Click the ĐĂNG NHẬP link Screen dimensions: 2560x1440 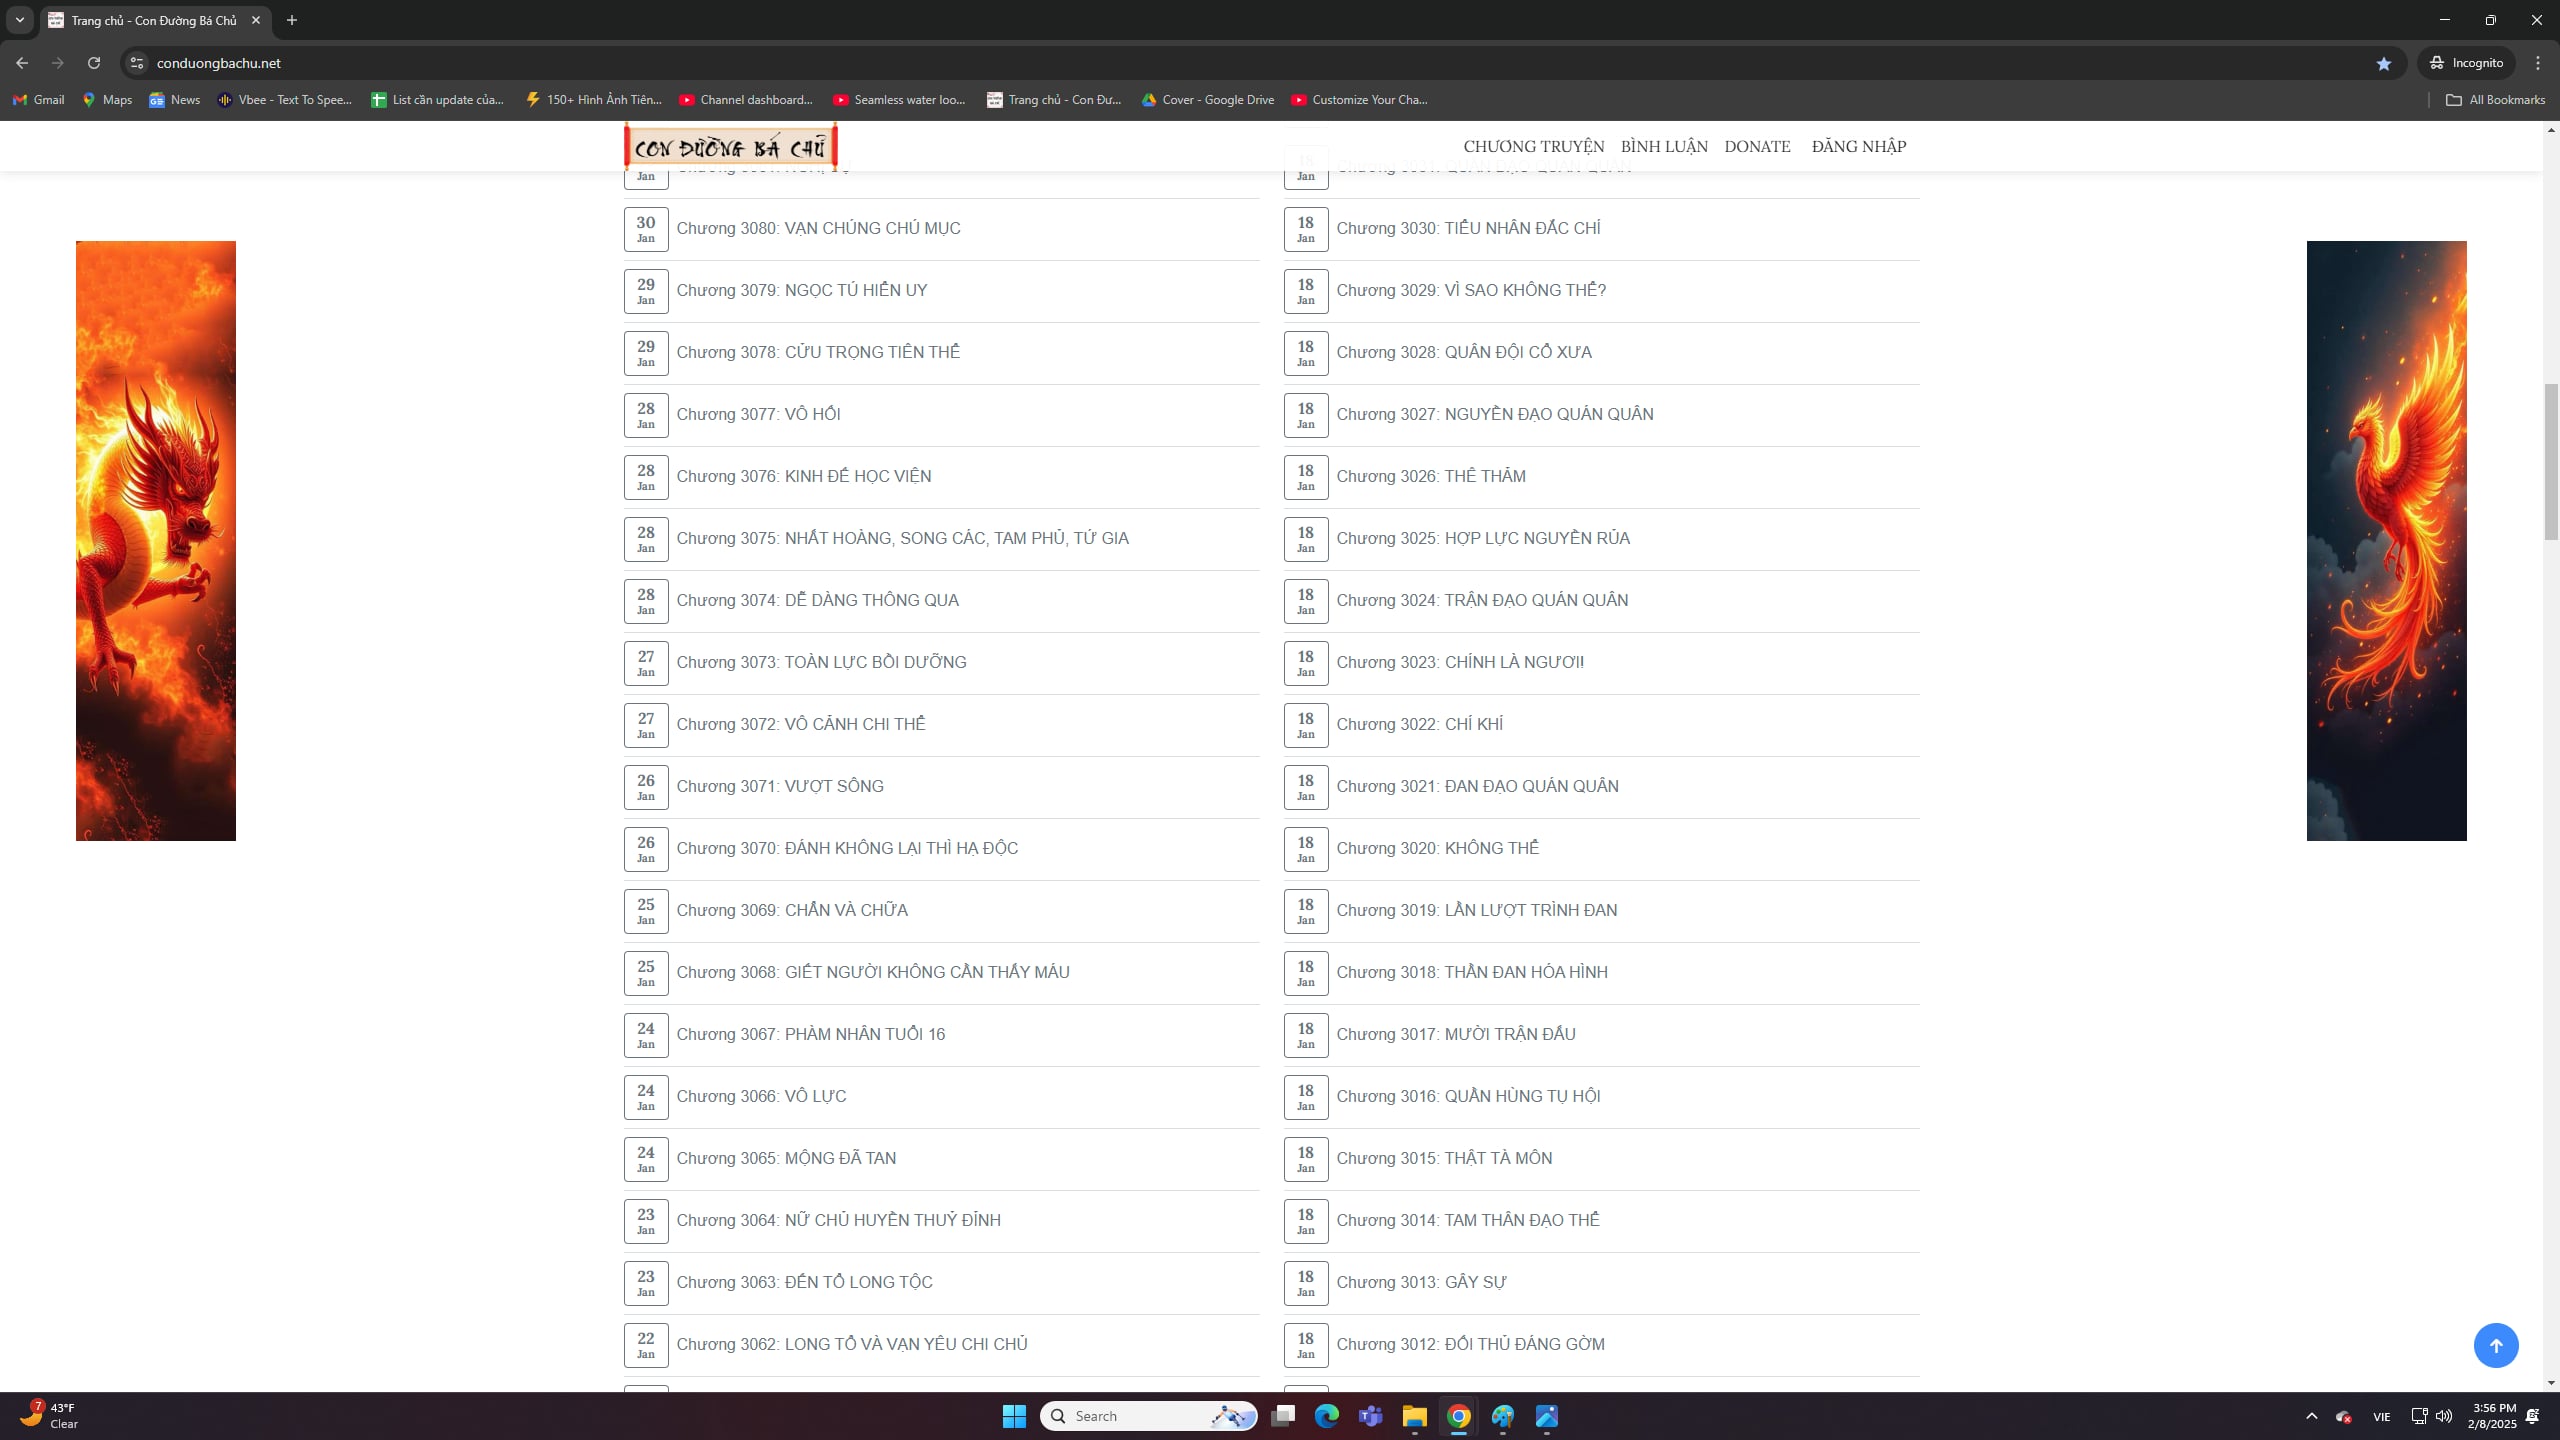click(1858, 147)
